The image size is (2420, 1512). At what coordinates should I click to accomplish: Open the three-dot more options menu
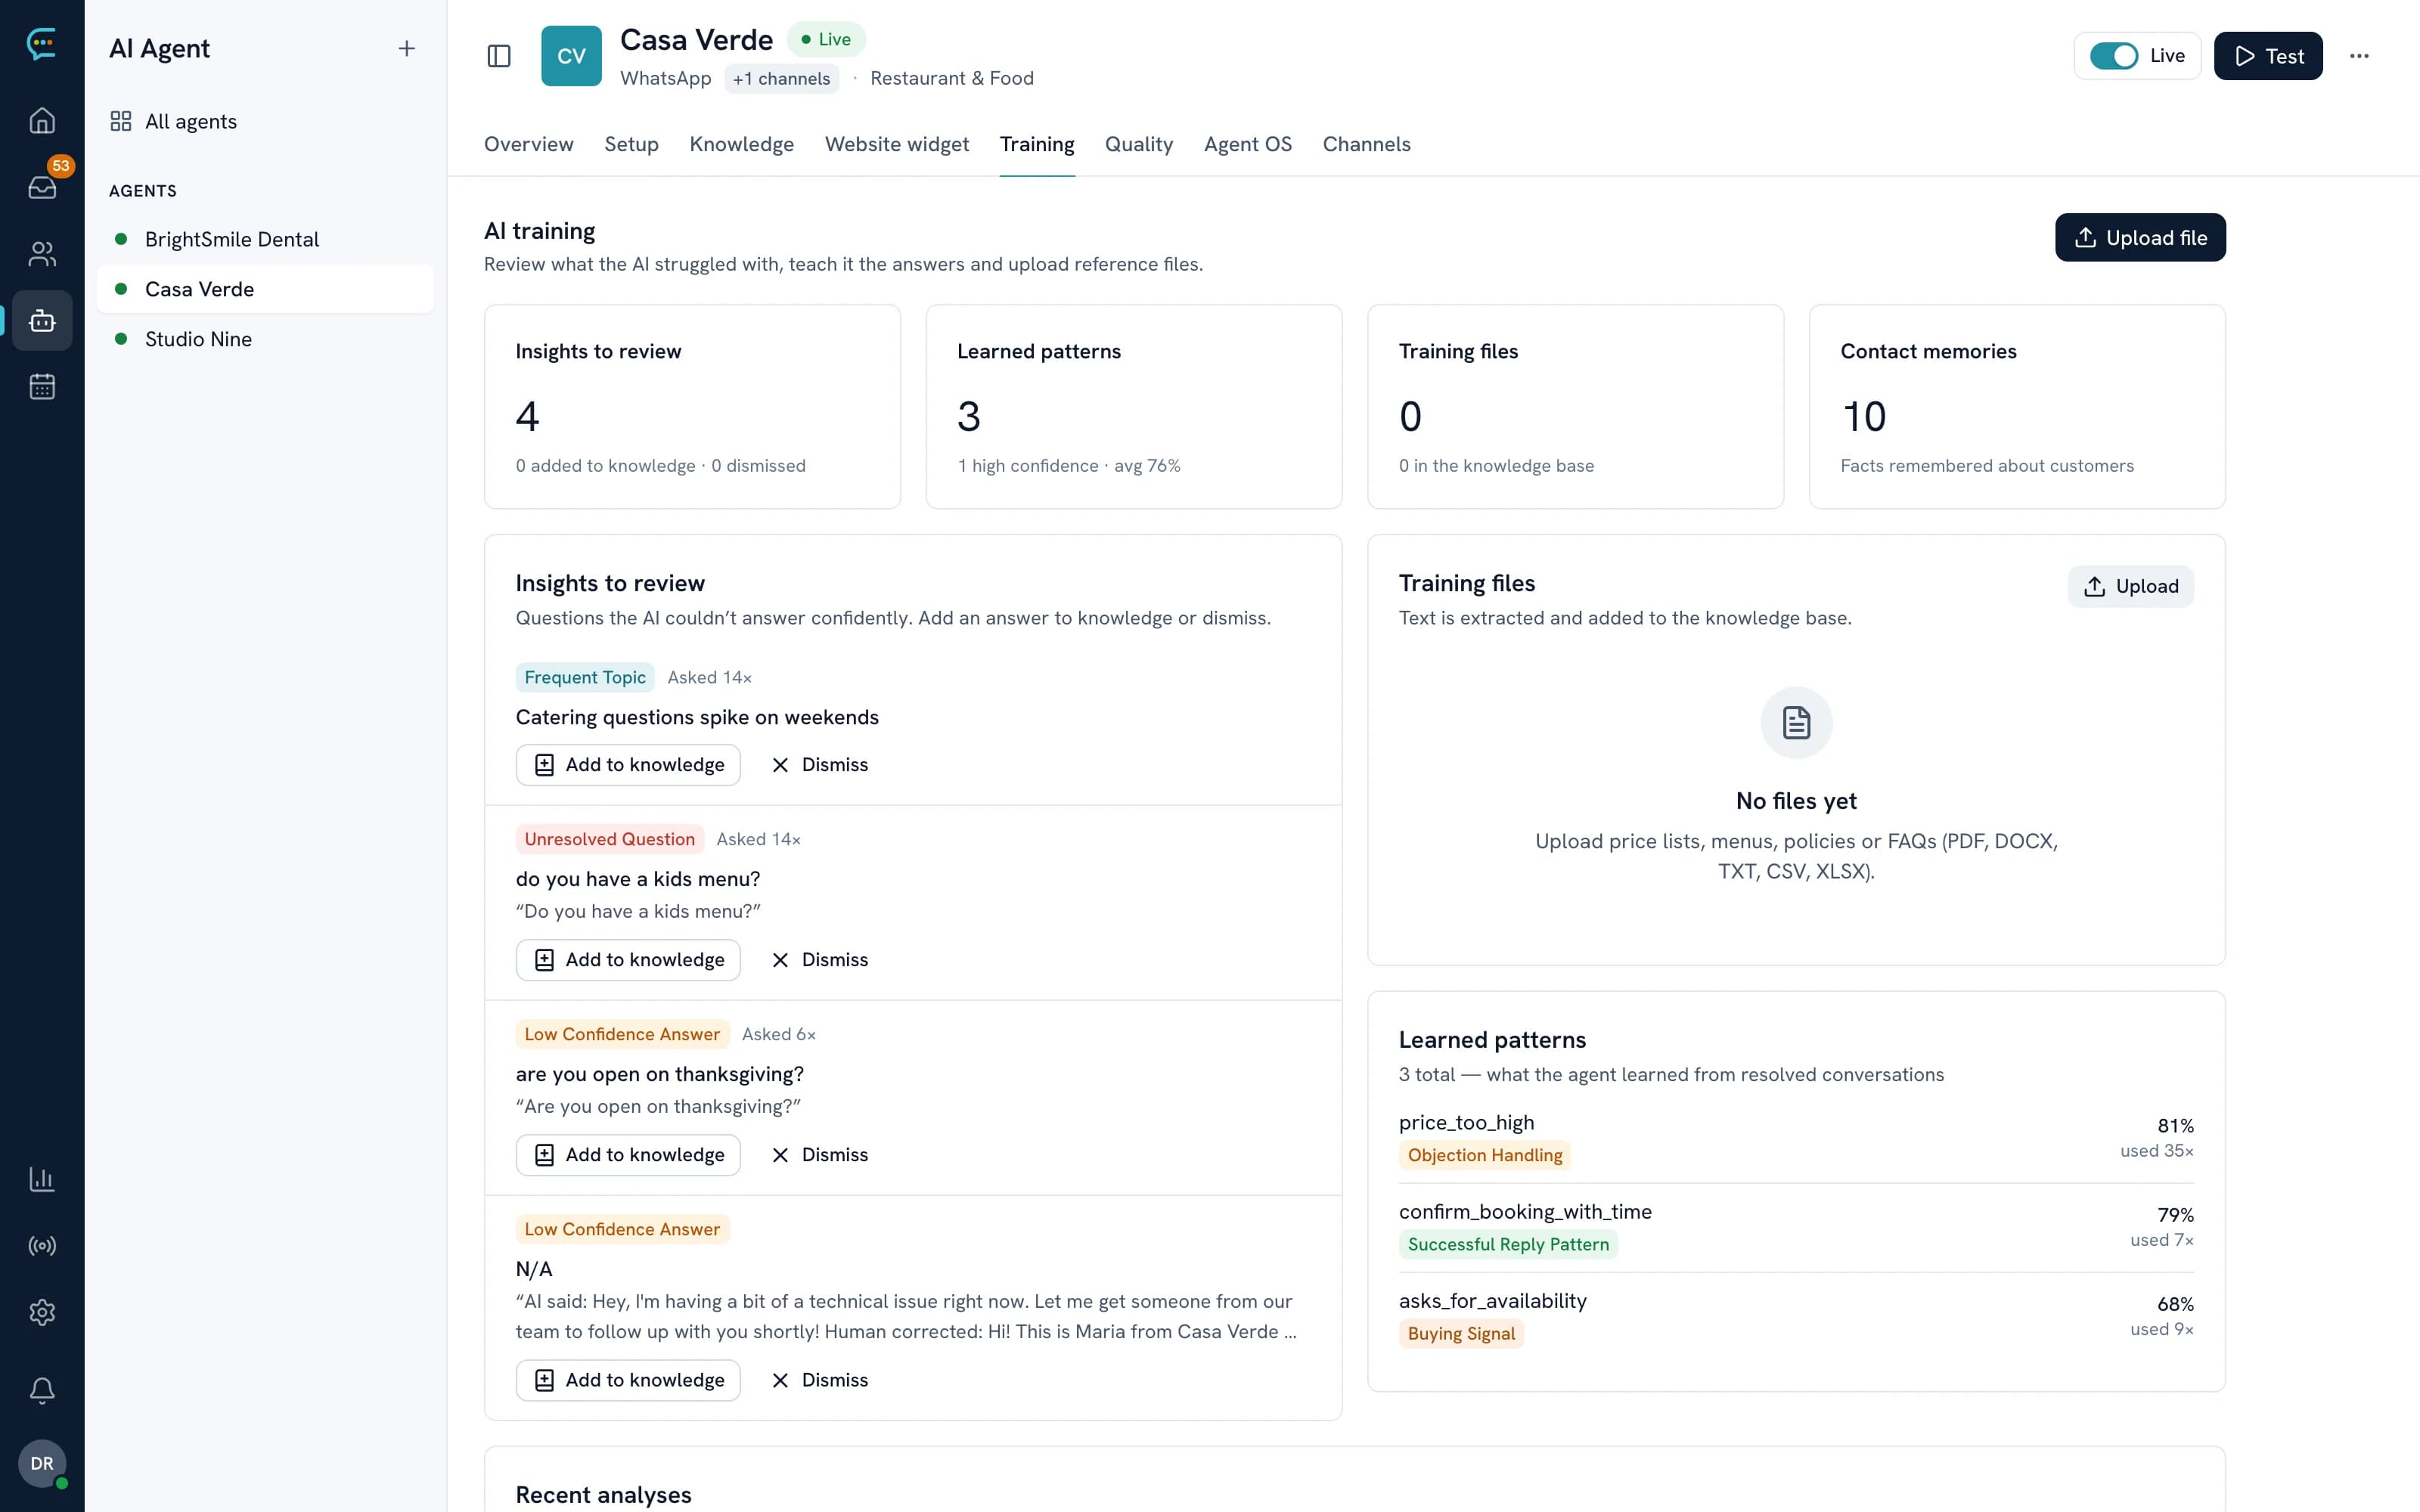(2359, 56)
